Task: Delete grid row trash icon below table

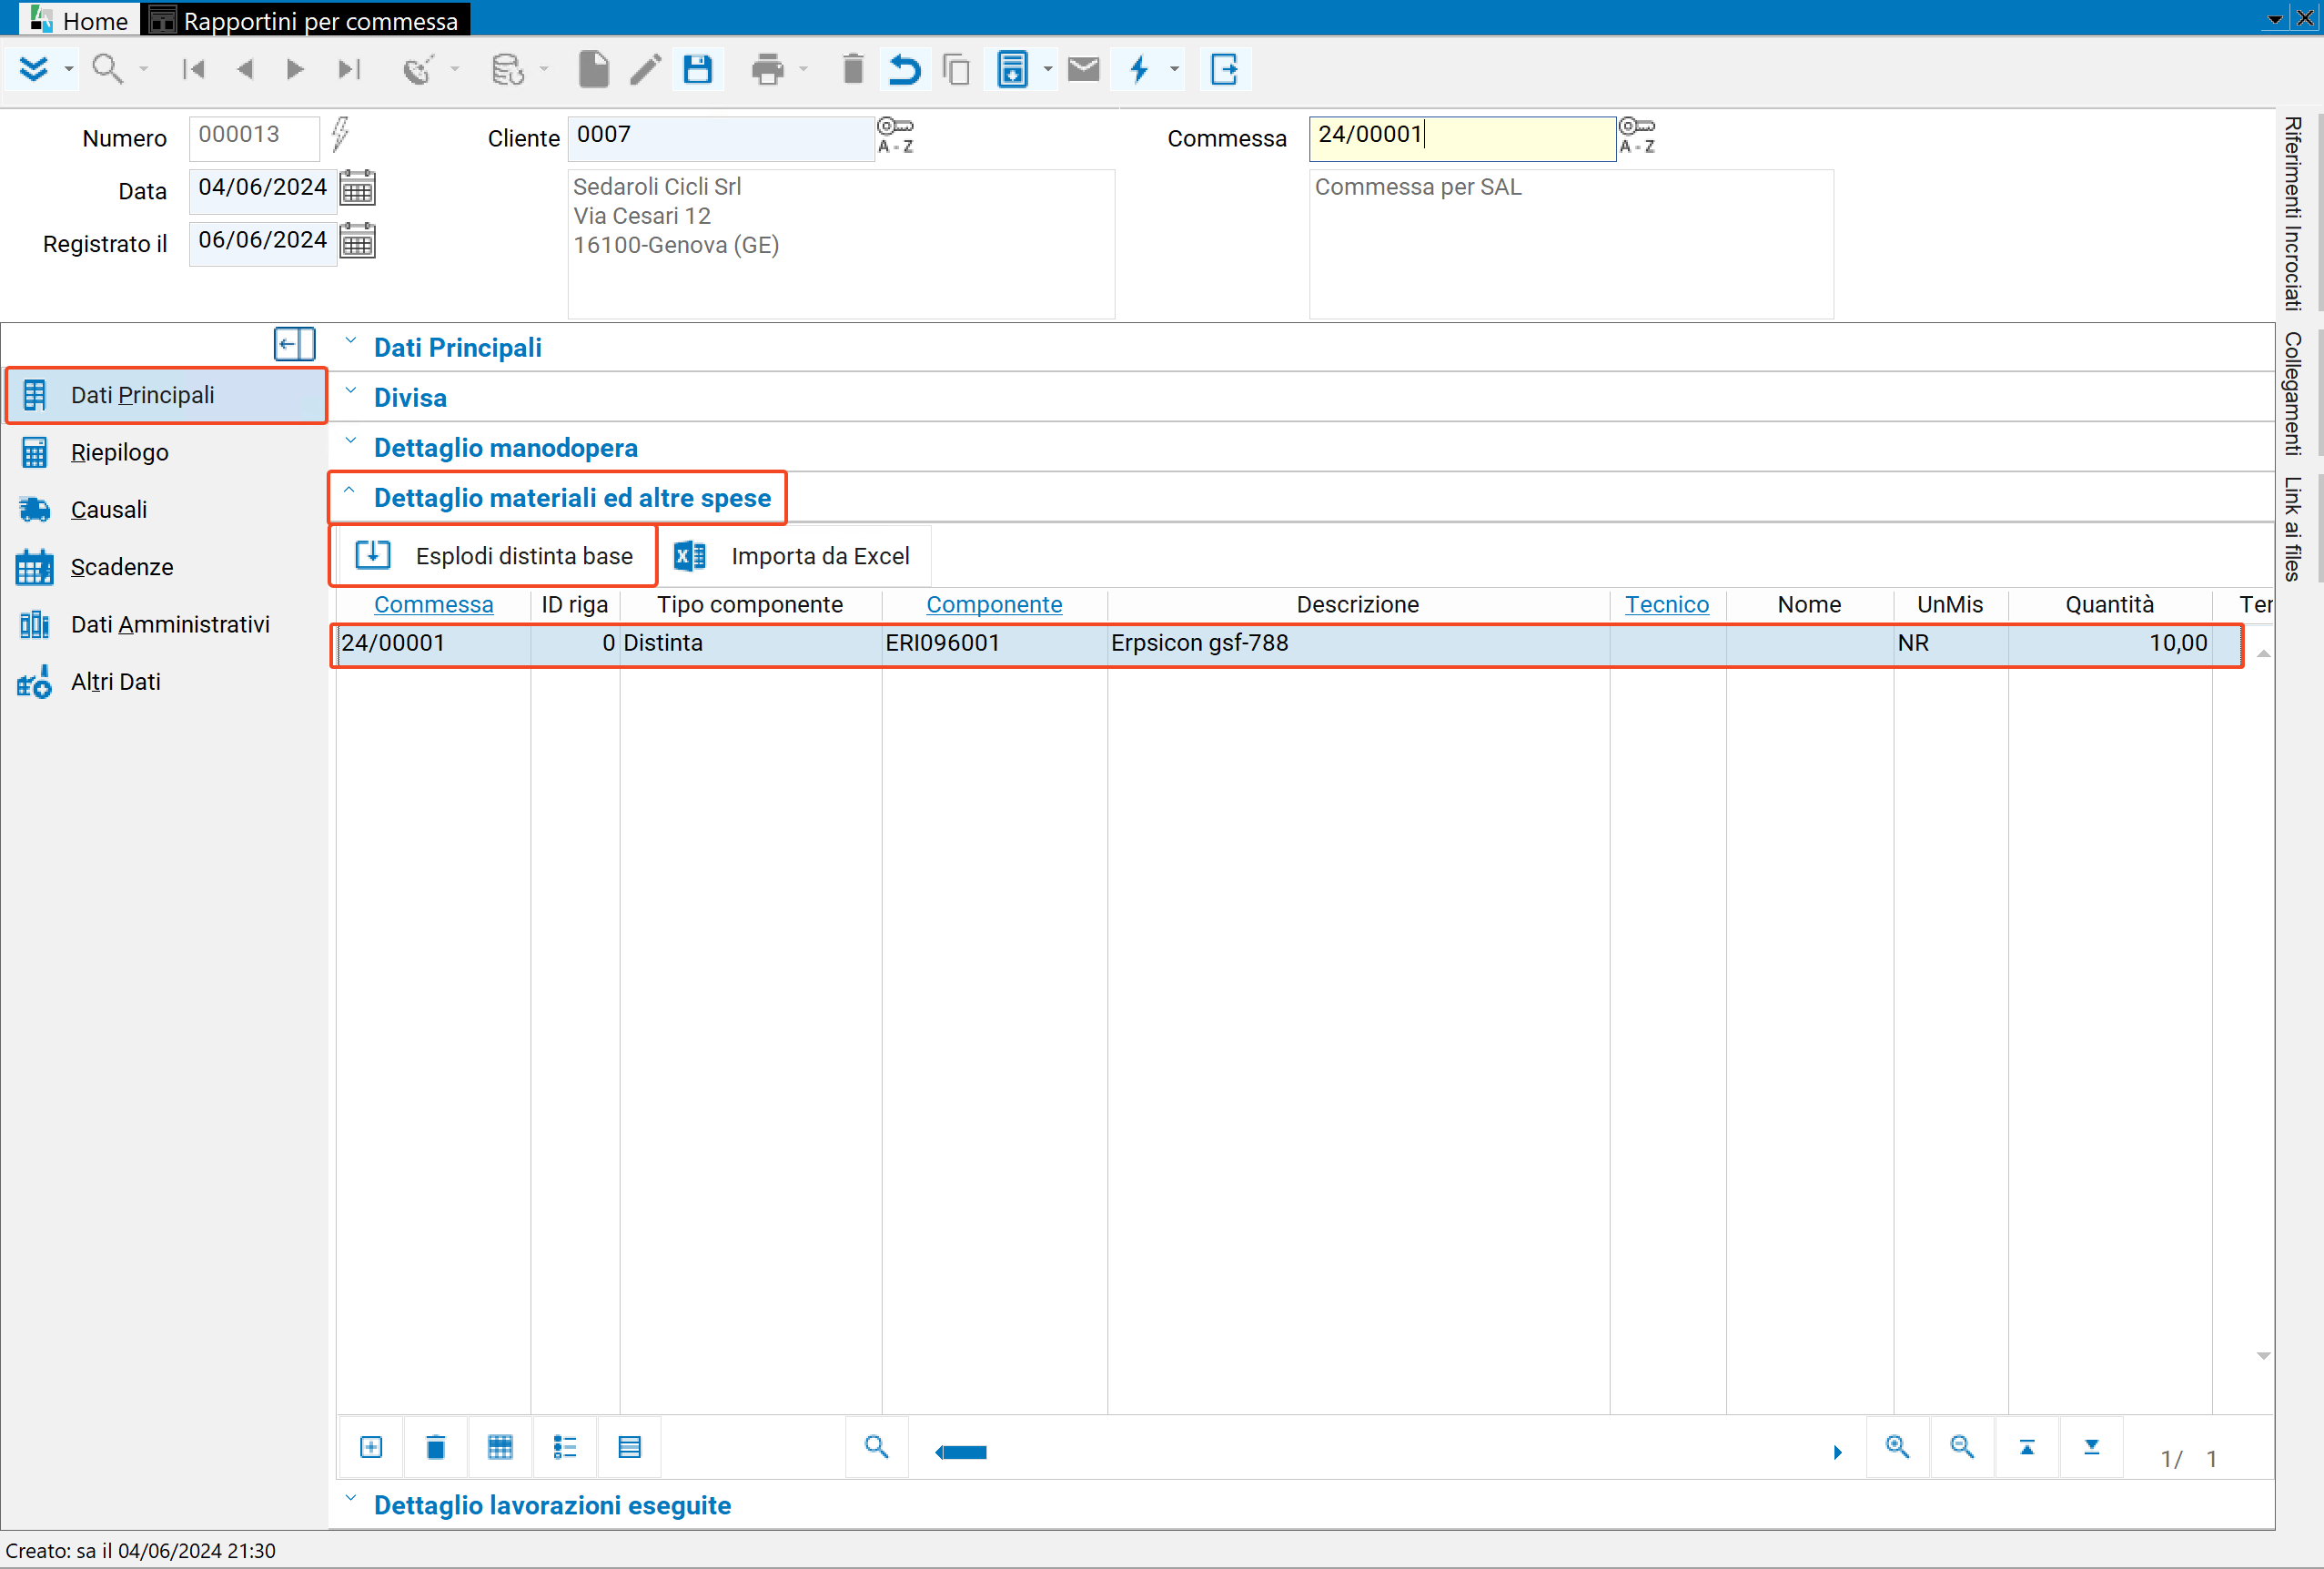Action: [435, 1448]
